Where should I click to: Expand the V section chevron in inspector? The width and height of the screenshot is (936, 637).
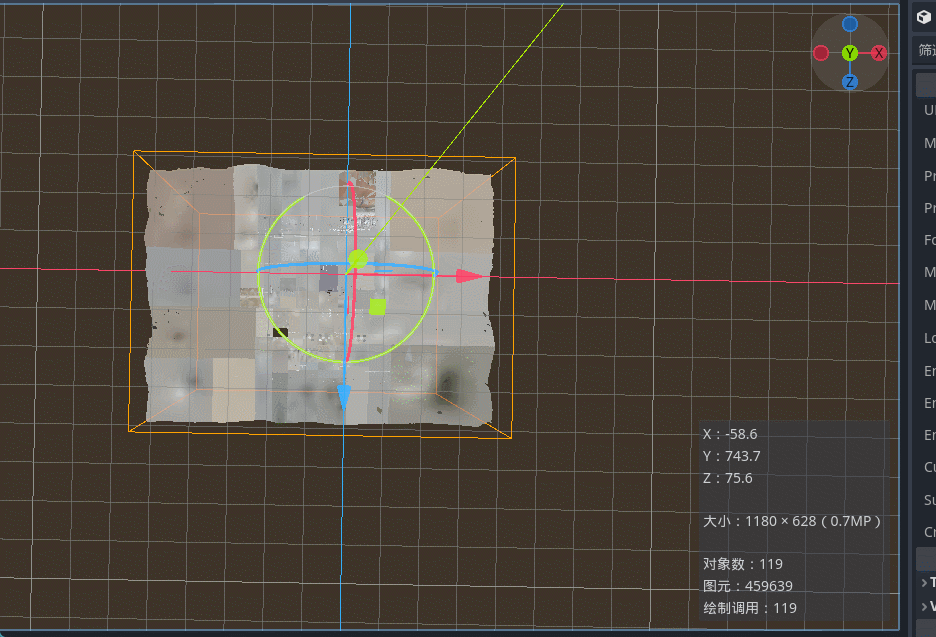pos(923,606)
